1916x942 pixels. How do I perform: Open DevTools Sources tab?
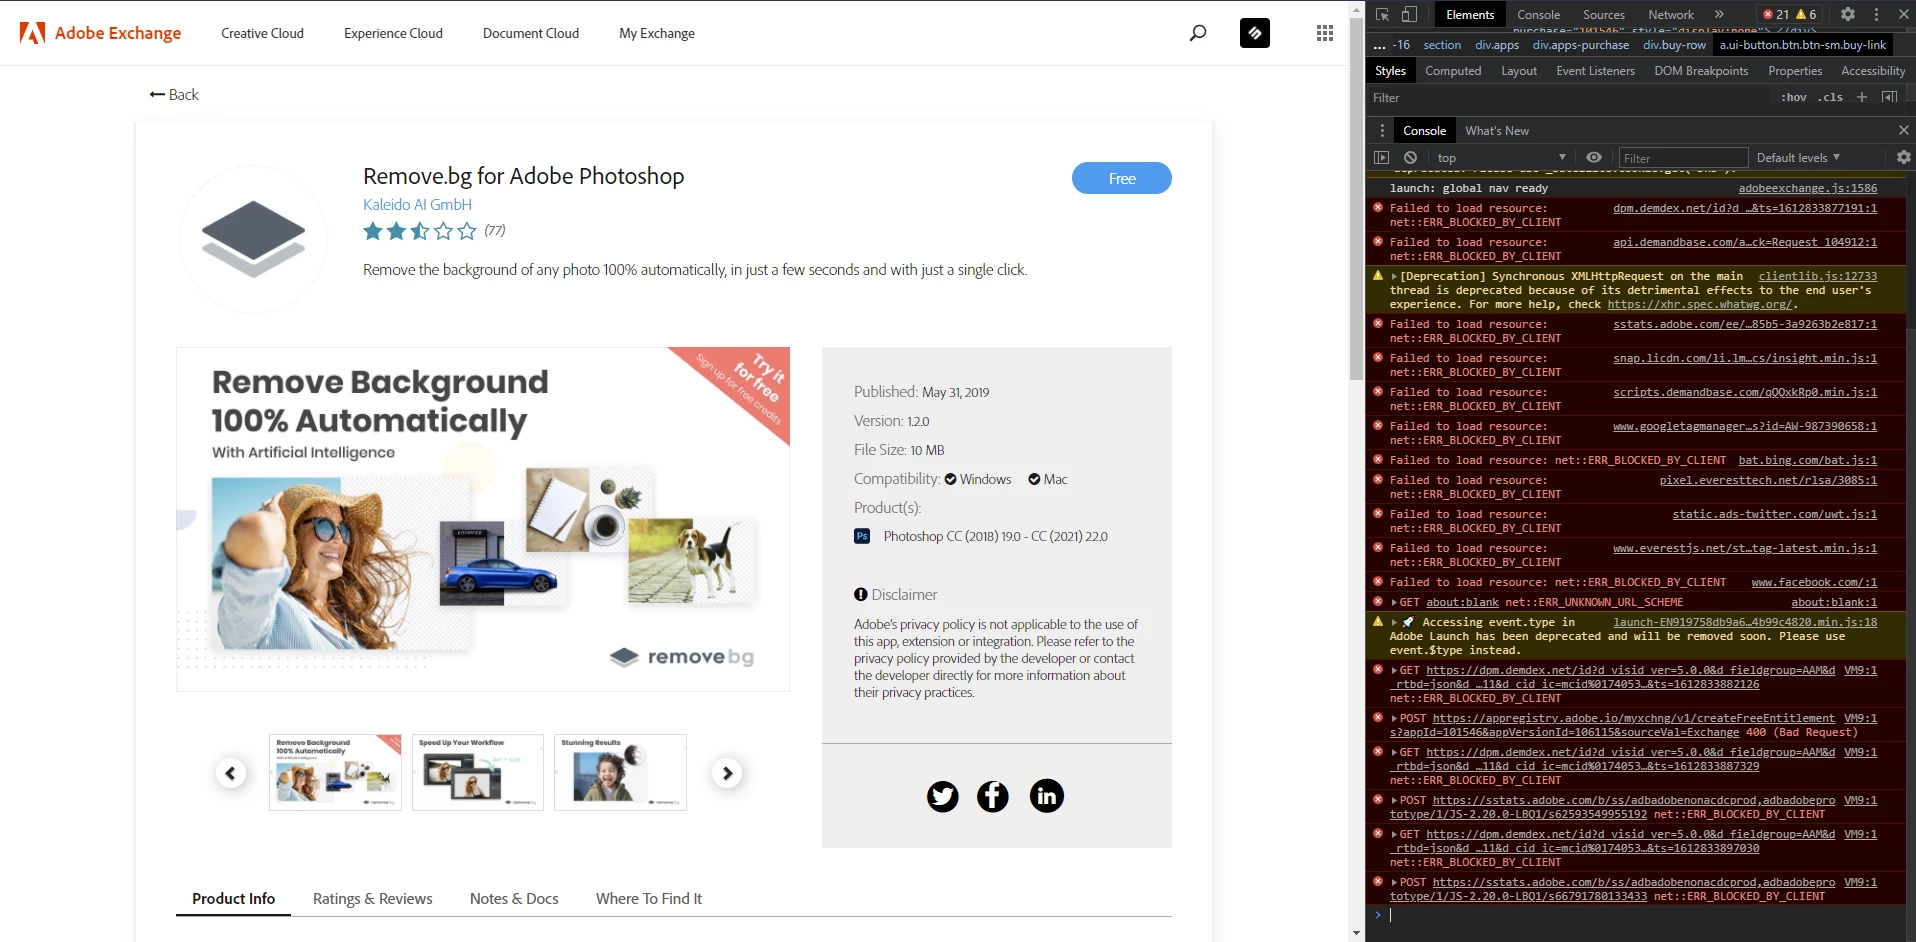(x=1604, y=14)
